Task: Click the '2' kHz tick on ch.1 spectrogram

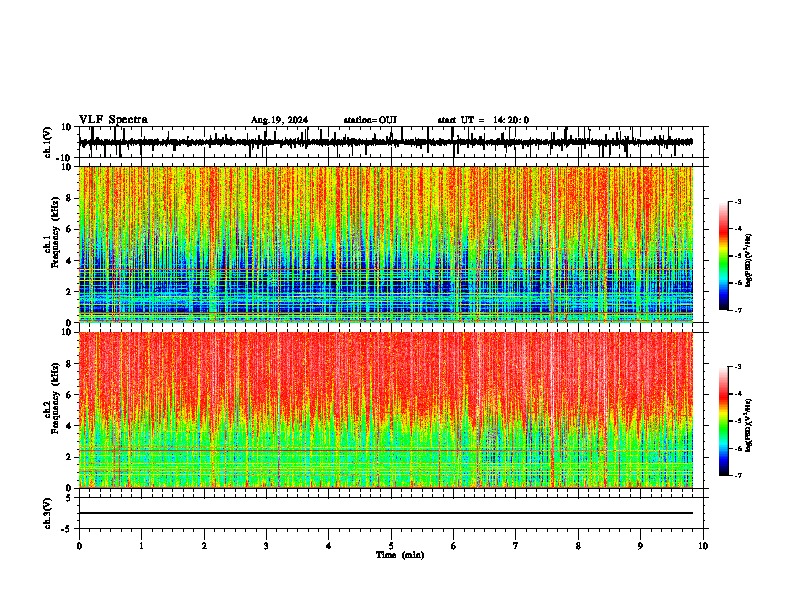Action: point(69,292)
